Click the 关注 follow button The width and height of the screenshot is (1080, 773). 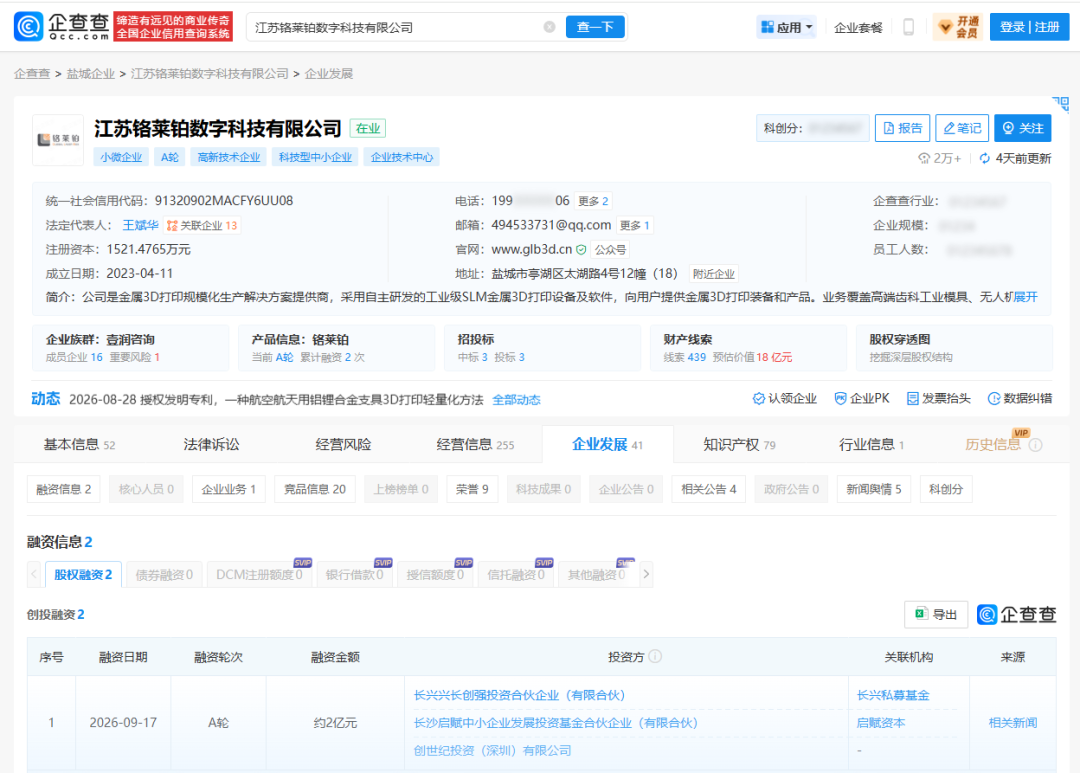(1023, 128)
